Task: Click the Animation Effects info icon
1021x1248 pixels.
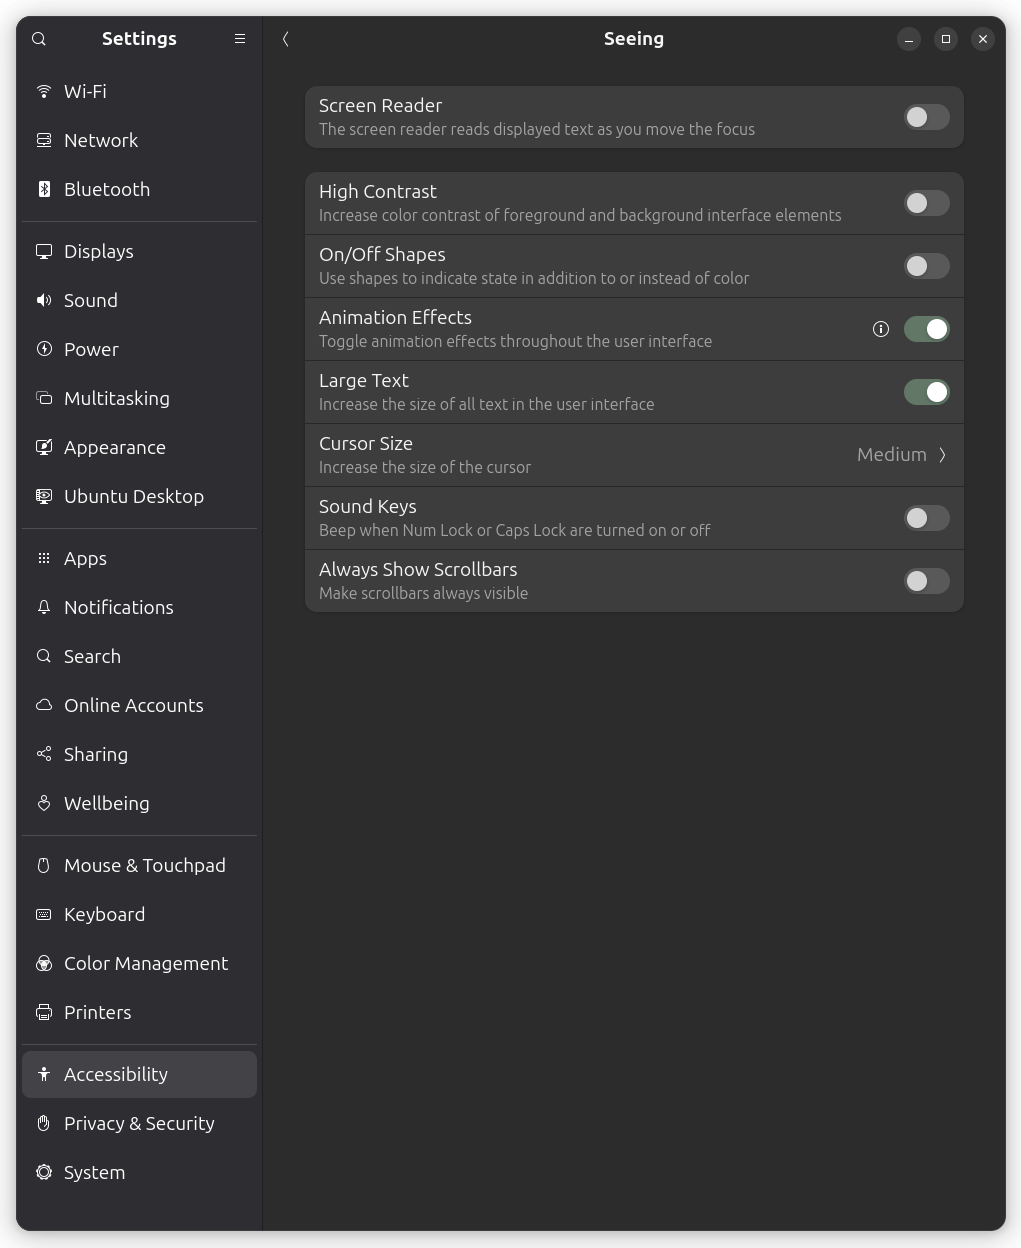Action: point(881,329)
